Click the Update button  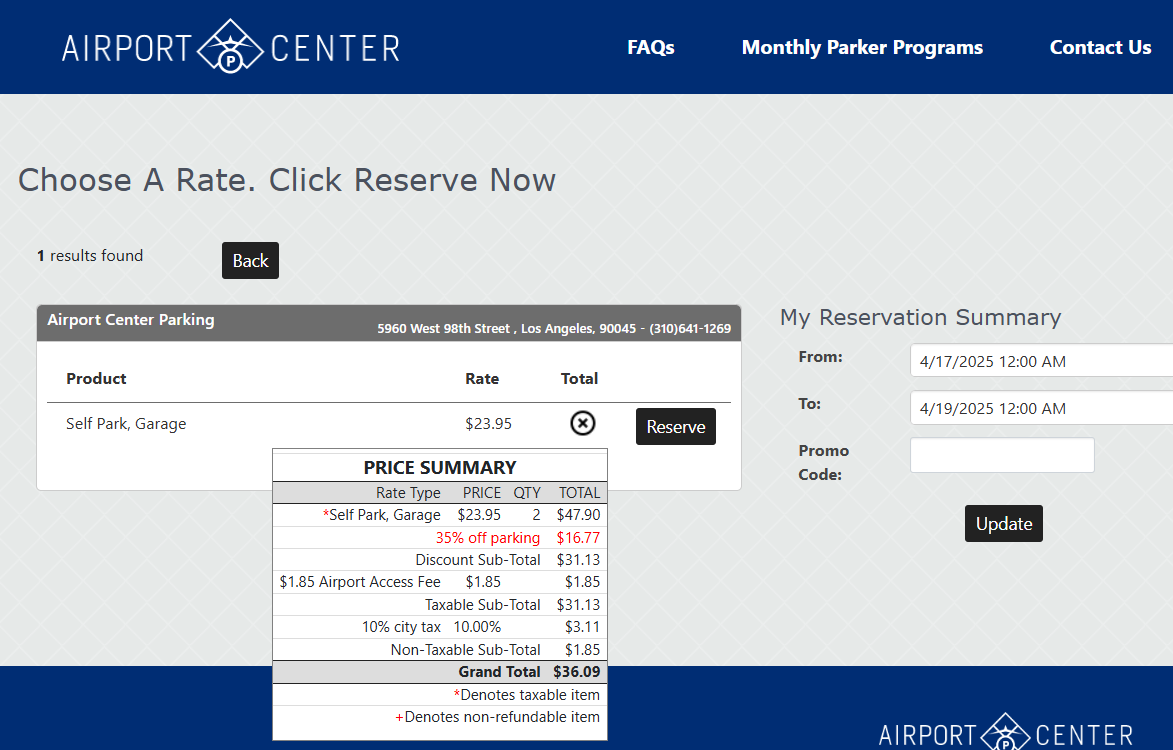(1003, 524)
